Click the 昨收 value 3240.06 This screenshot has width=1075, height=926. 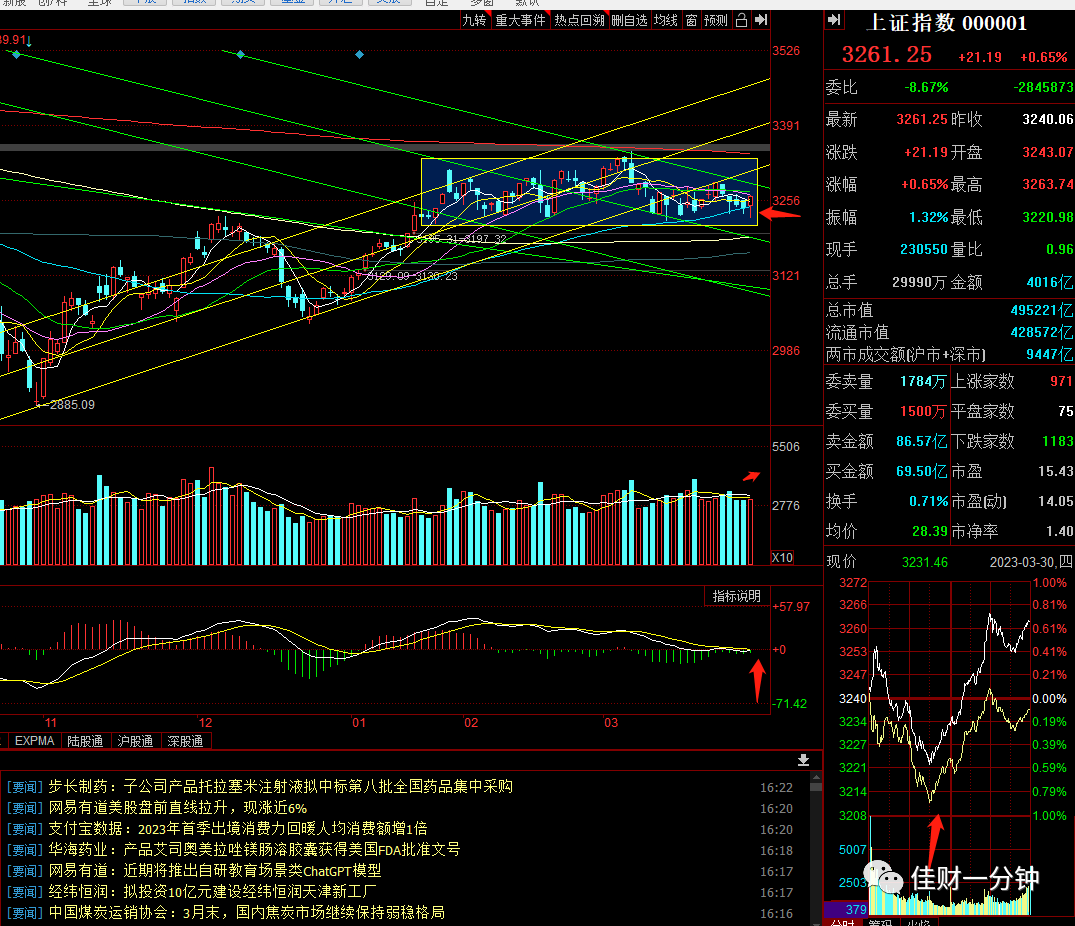coord(1048,119)
